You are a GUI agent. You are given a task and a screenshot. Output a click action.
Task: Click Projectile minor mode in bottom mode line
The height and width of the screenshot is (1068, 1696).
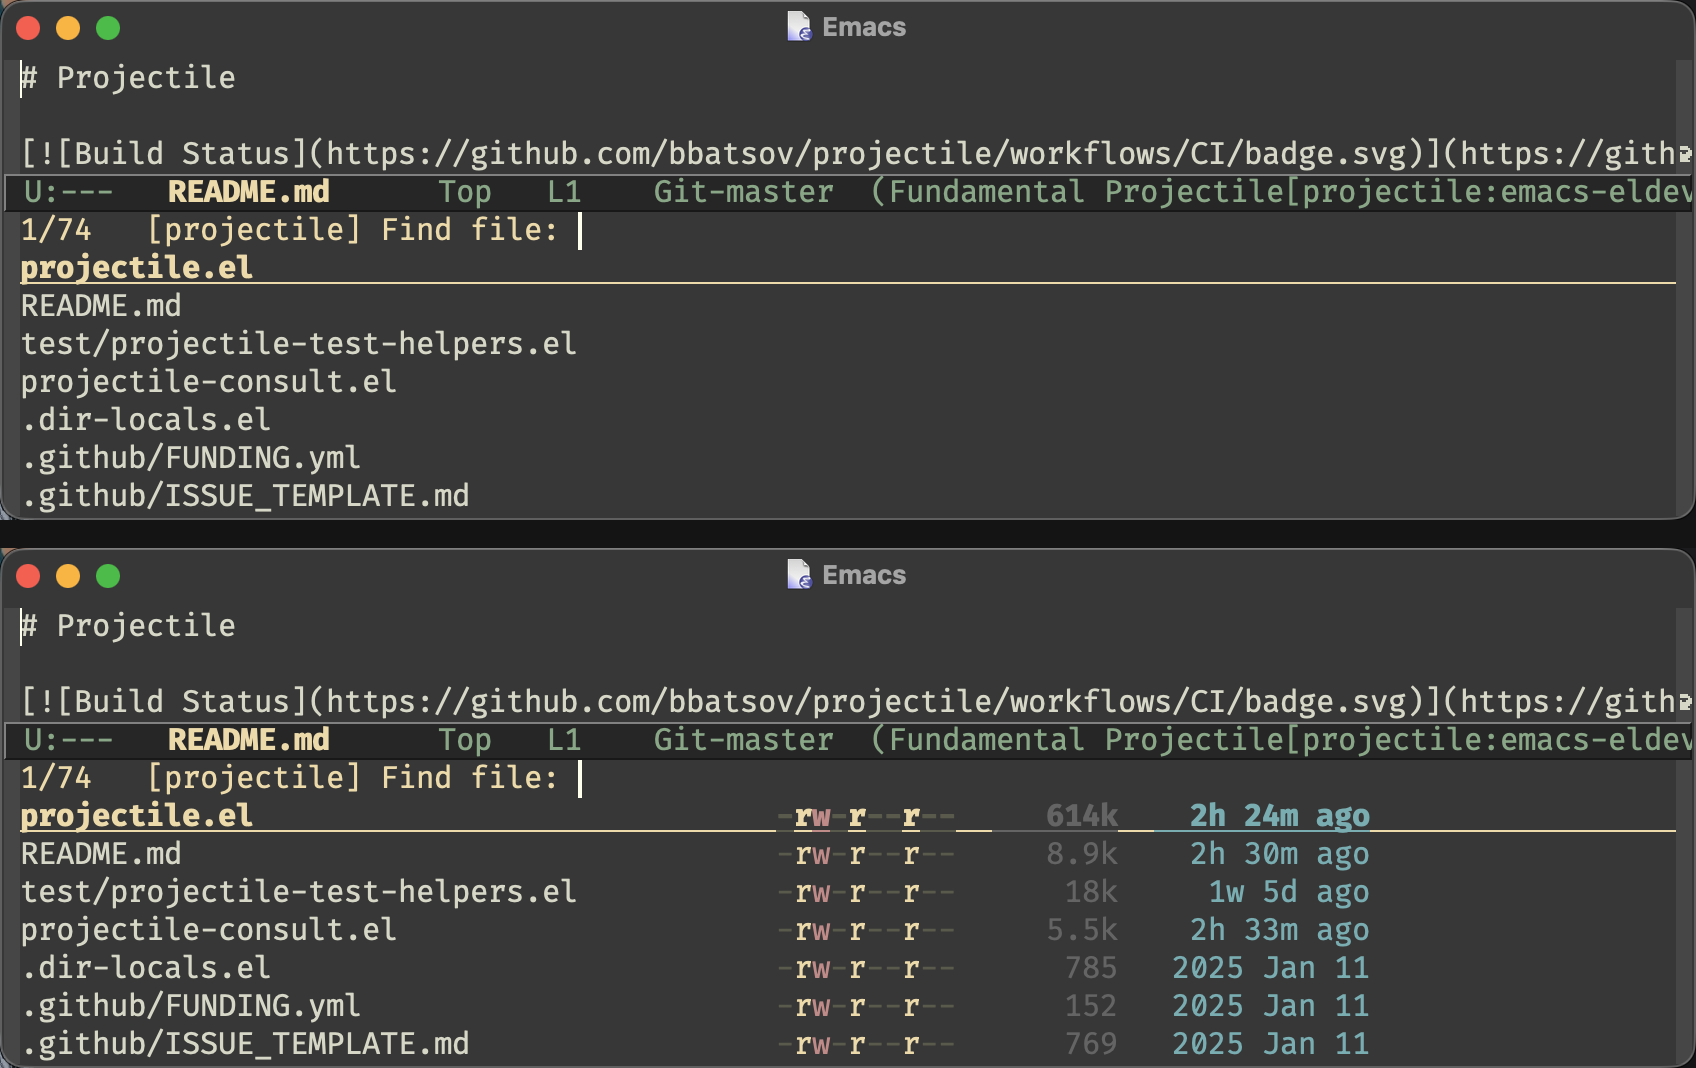click(x=1194, y=739)
